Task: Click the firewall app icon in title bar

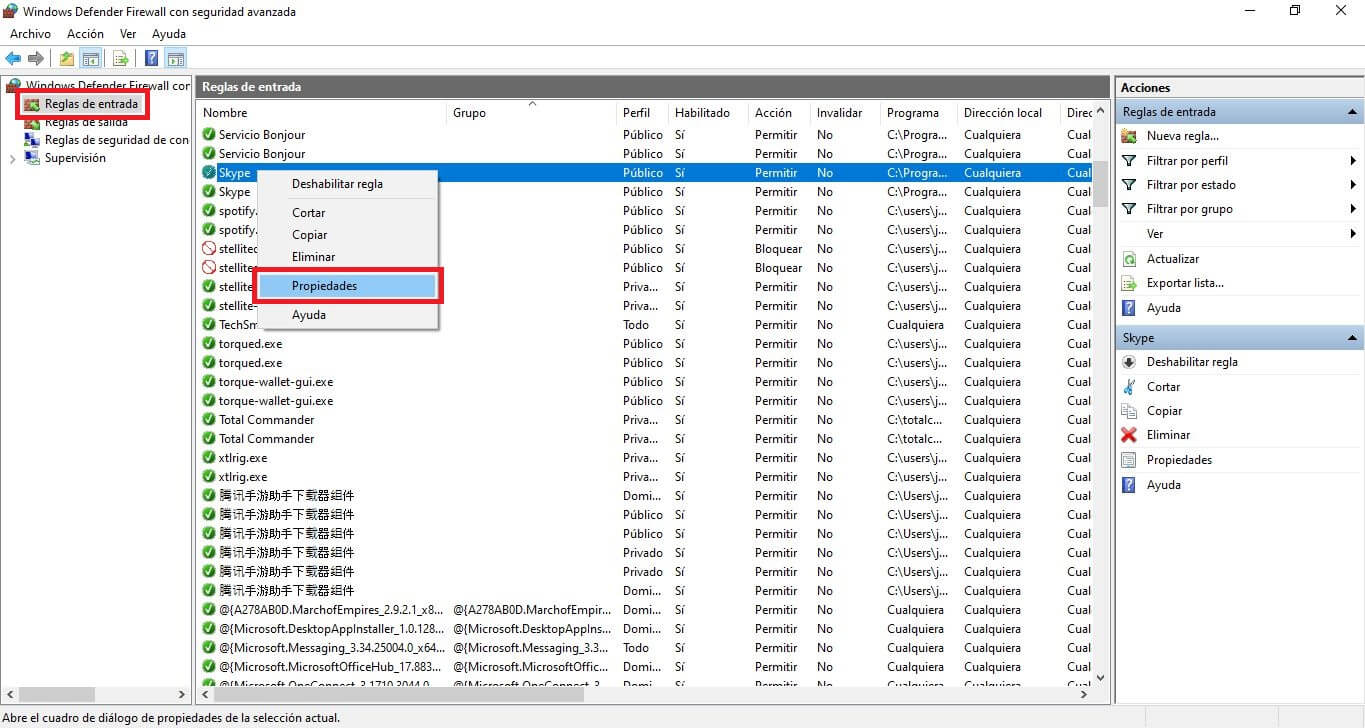Action: click(11, 12)
